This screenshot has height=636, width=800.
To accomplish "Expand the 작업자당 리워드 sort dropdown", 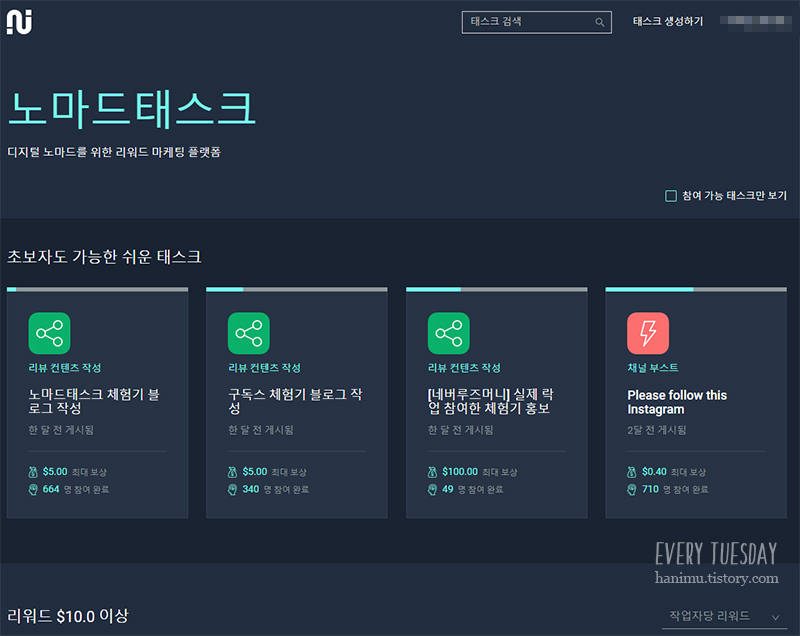I will pyautogui.click(x=724, y=617).
